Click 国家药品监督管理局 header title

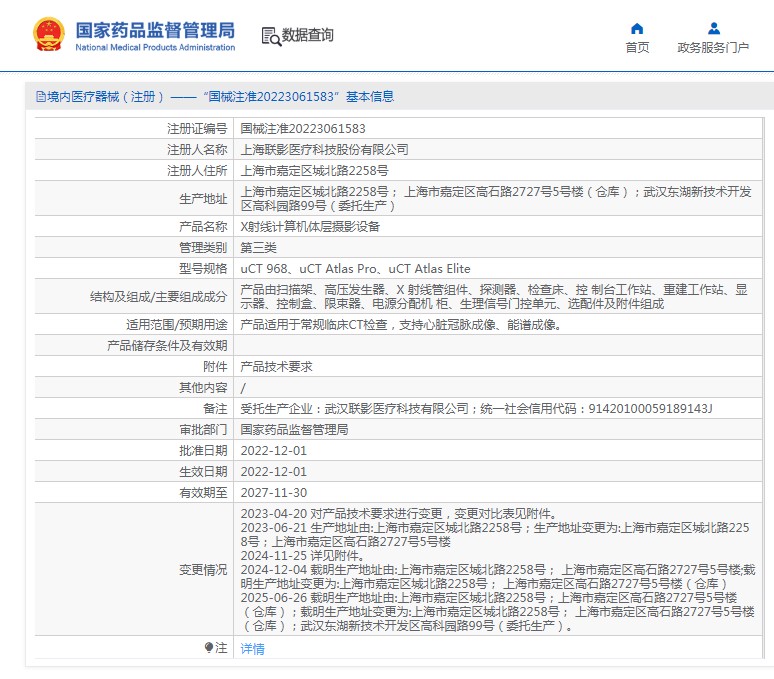click(x=155, y=30)
